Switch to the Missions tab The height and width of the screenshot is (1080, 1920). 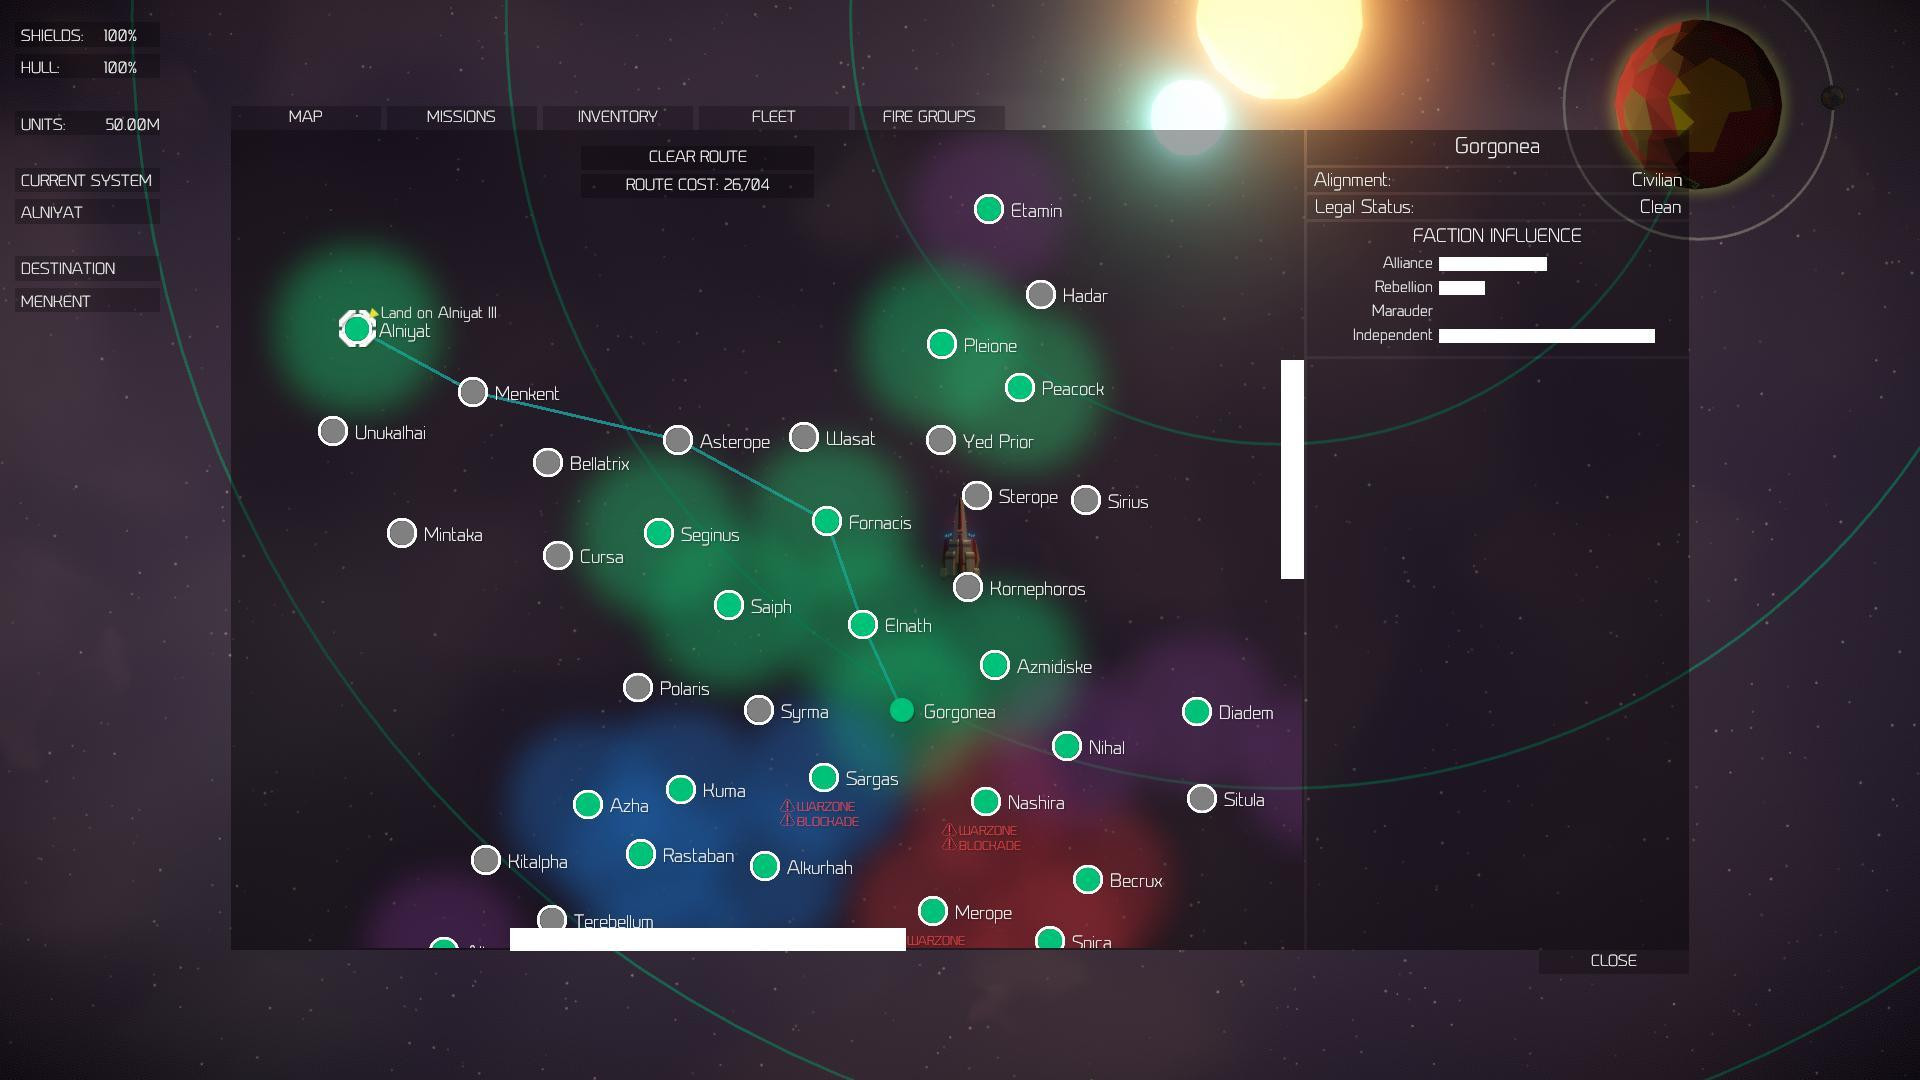(461, 117)
